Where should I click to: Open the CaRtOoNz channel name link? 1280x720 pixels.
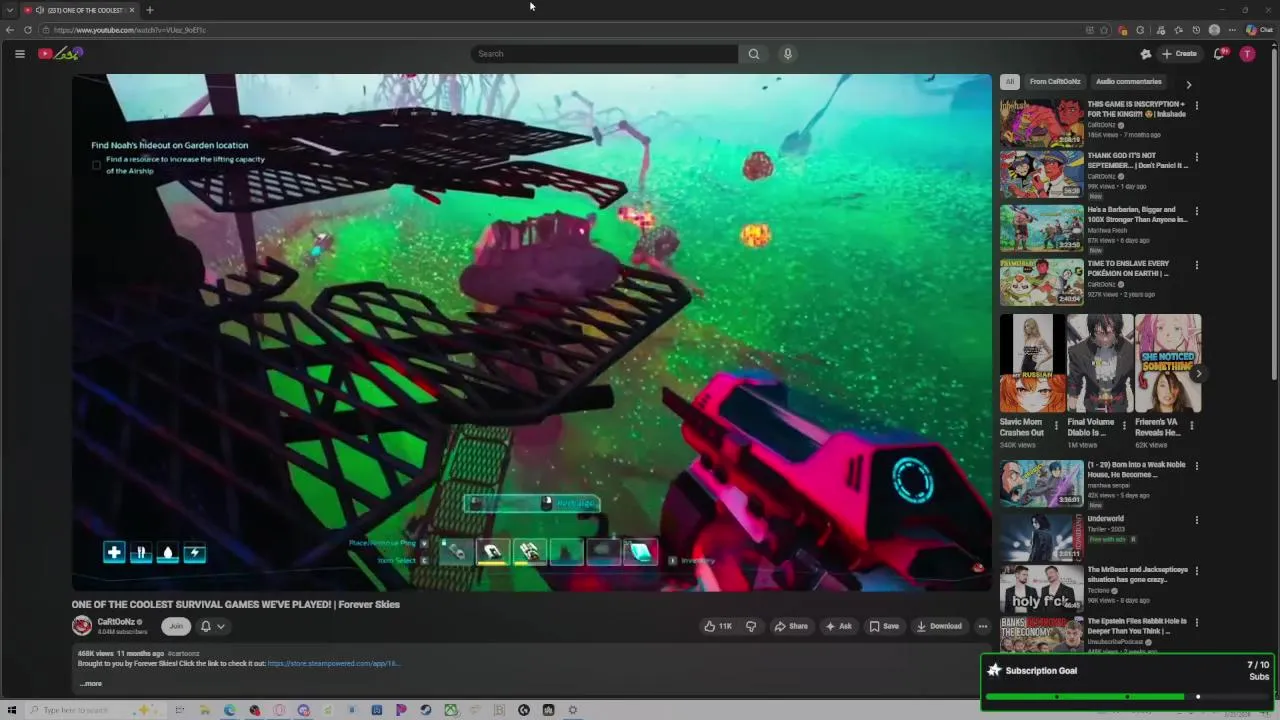pyautogui.click(x=115, y=622)
